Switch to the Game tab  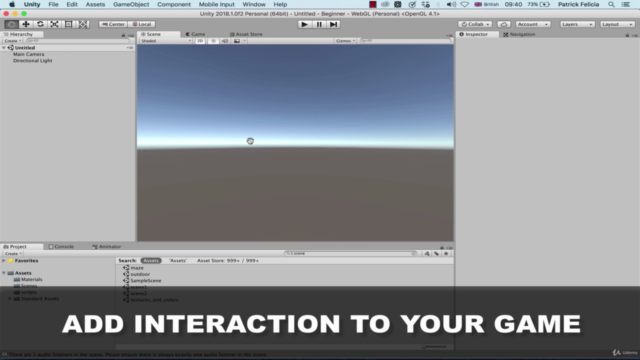point(196,34)
